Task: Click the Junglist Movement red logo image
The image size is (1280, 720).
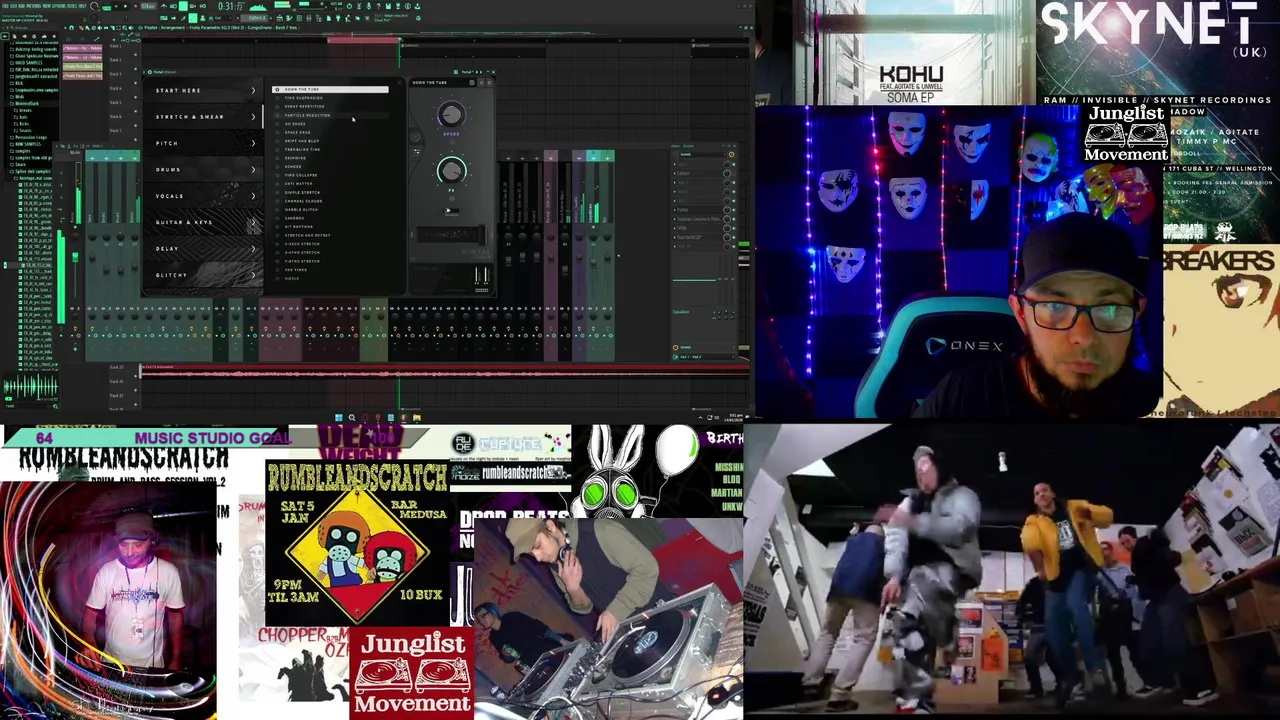Action: click(413, 675)
